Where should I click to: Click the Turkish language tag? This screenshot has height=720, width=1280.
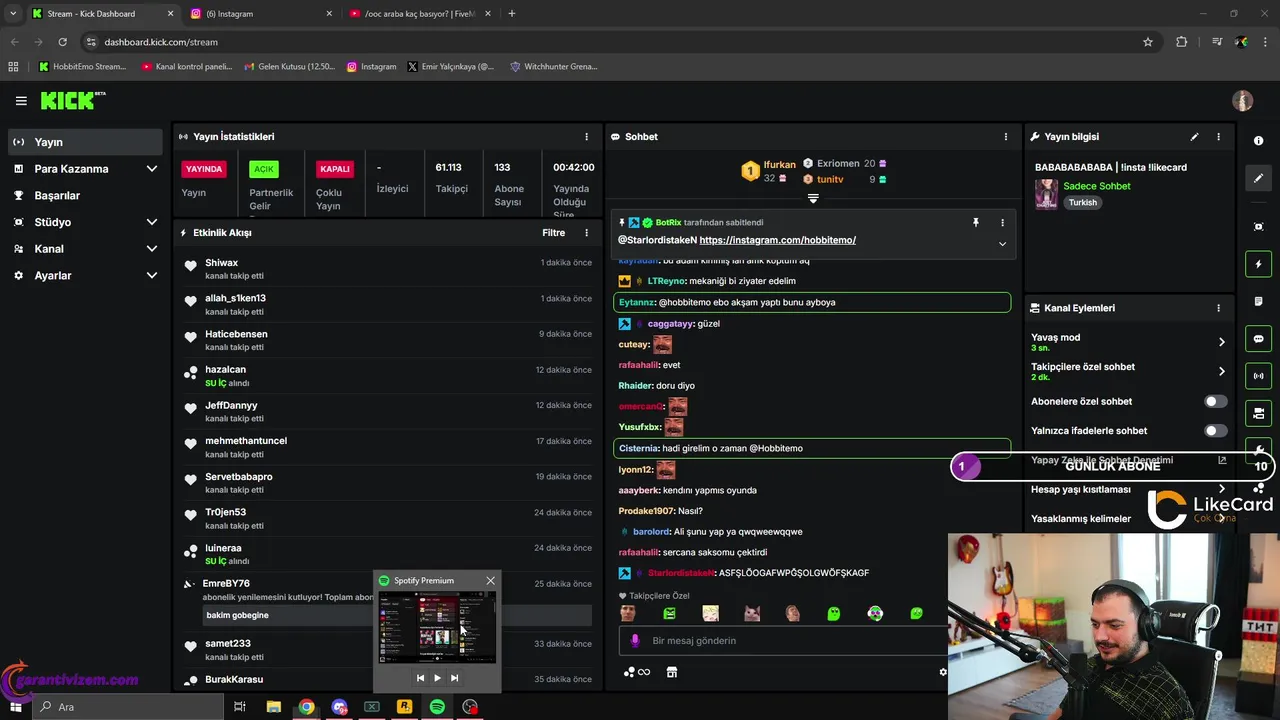pos(1082,202)
